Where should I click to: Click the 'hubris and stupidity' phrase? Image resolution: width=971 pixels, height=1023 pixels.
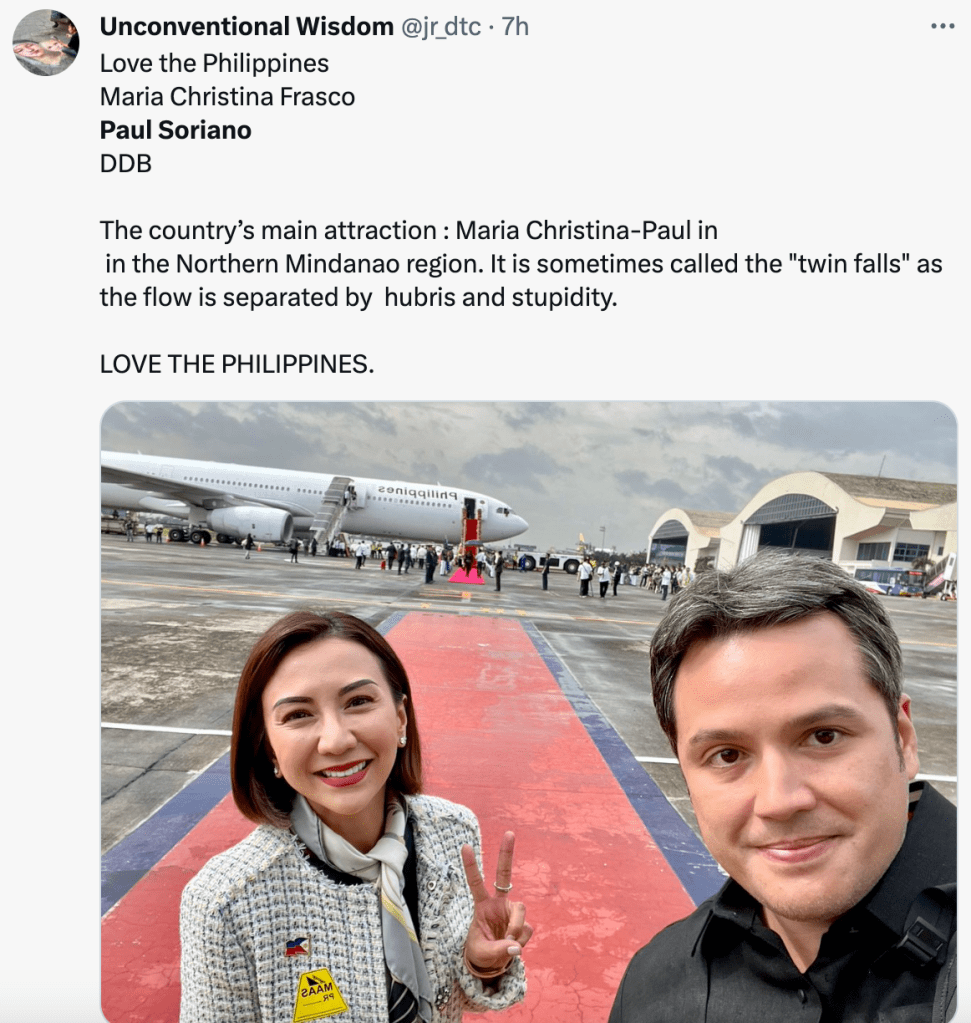coord(501,298)
